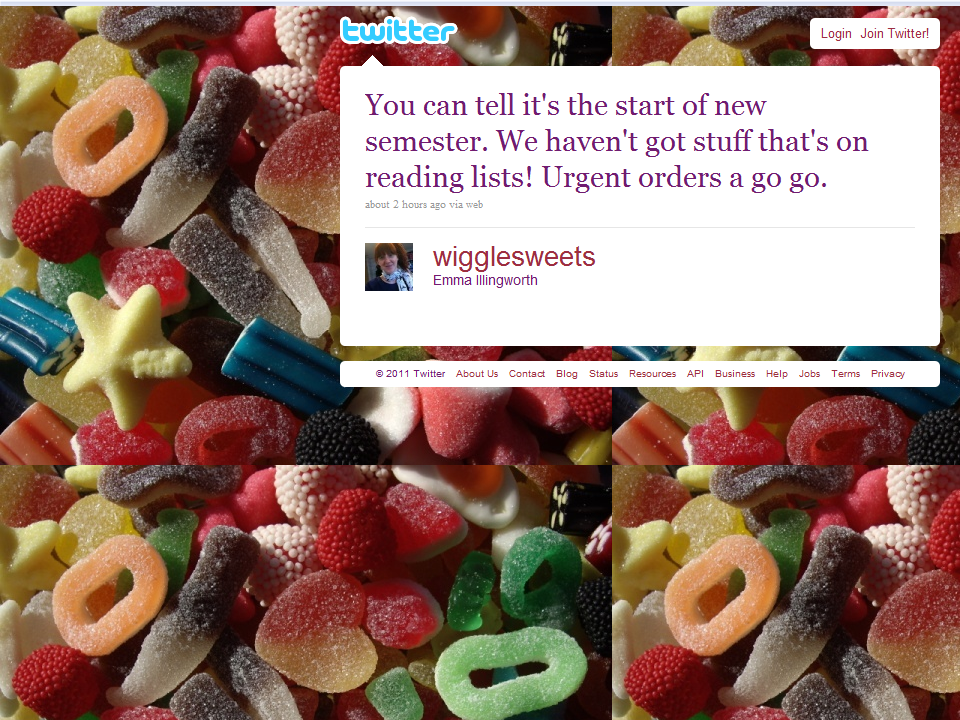Visit the Blog footer link

567,373
